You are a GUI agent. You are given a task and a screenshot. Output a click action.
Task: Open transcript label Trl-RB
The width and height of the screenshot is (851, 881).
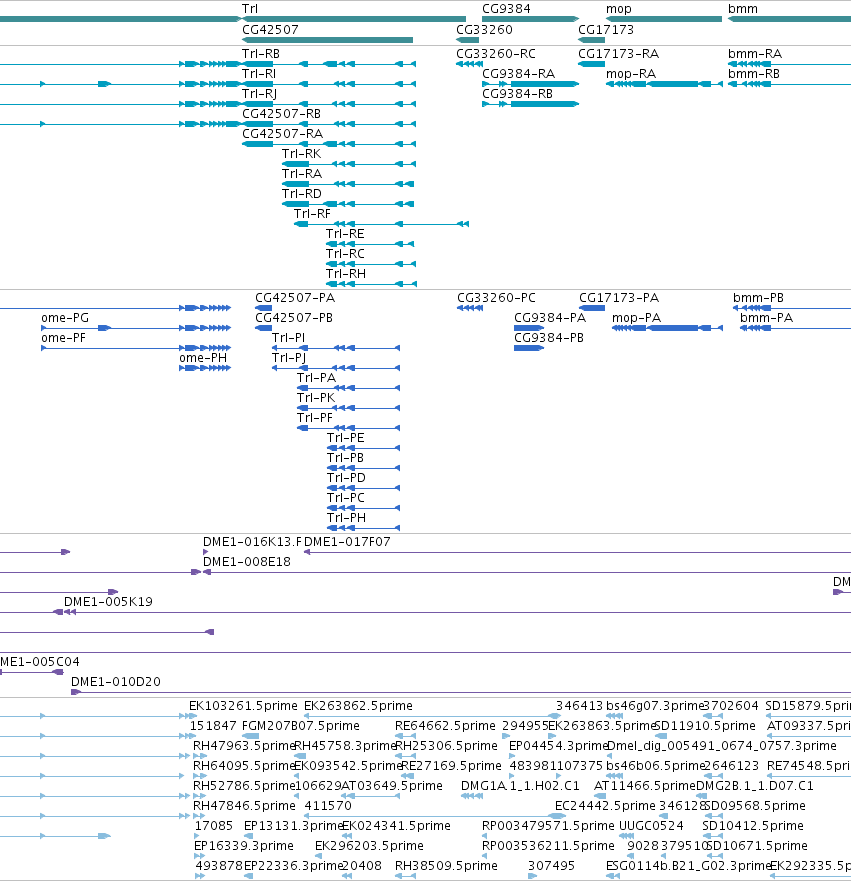coord(261,54)
